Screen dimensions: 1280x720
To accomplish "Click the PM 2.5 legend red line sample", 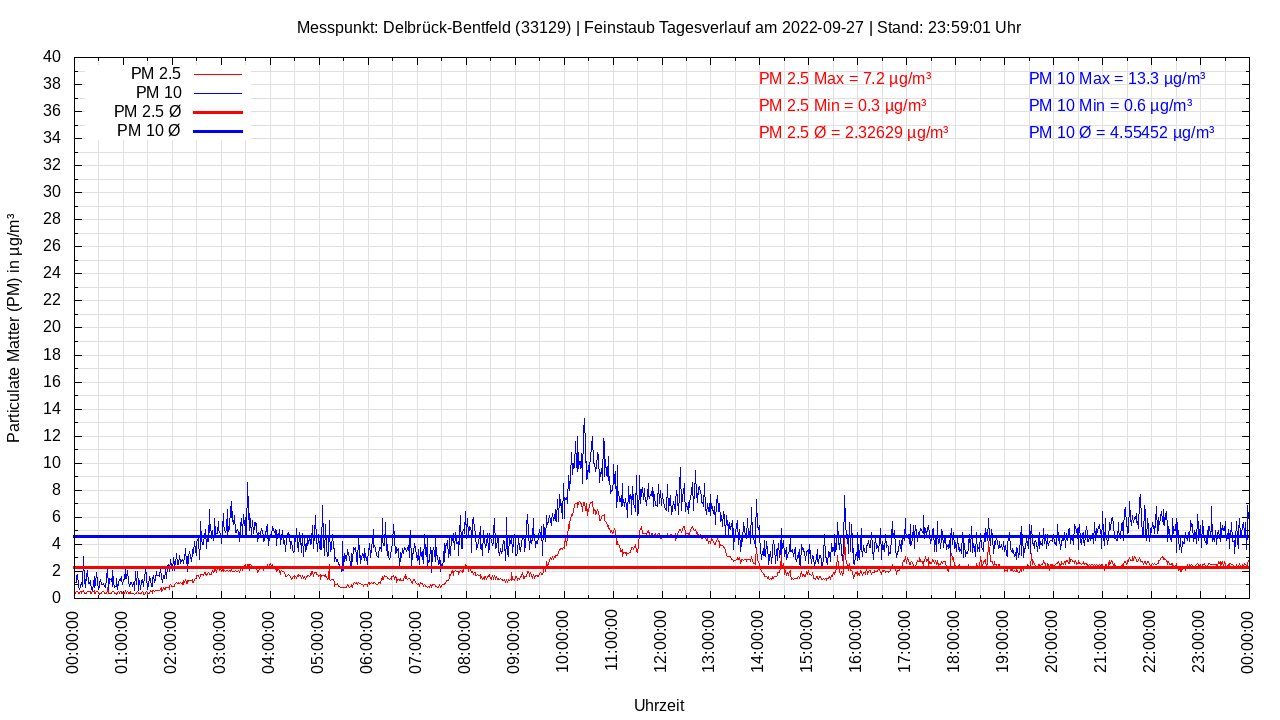I will click(217, 74).
